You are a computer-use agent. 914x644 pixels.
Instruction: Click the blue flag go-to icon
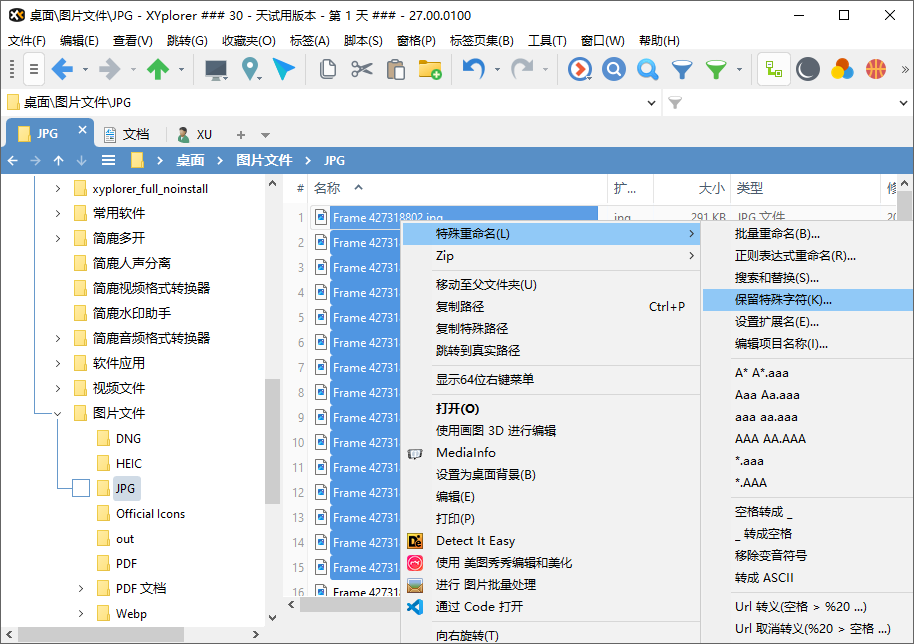tap(283, 70)
